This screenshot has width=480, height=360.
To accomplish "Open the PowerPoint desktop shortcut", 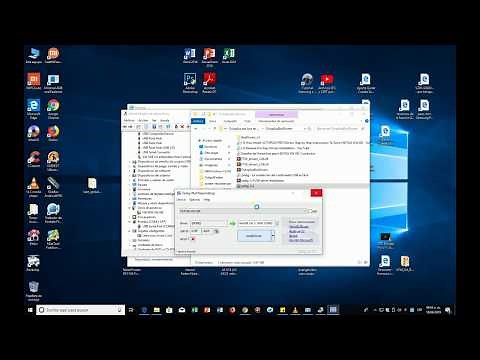I will click(x=209, y=57).
